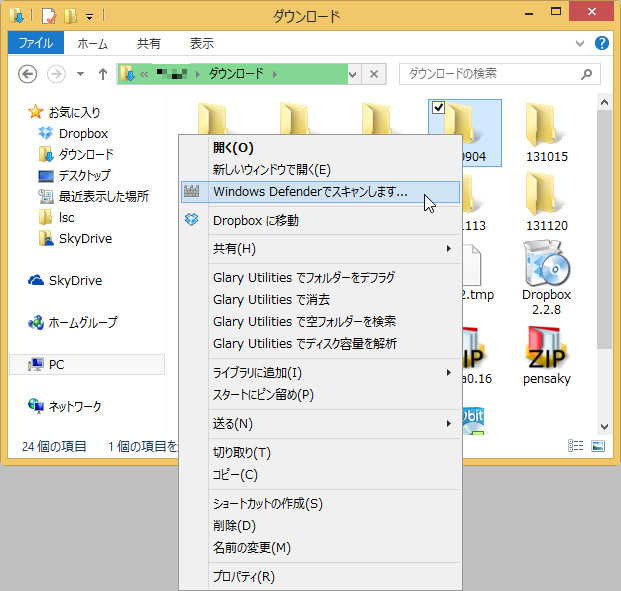Select the SkyDrive cloud root item
Screen dimensions: 621x591
[65, 280]
